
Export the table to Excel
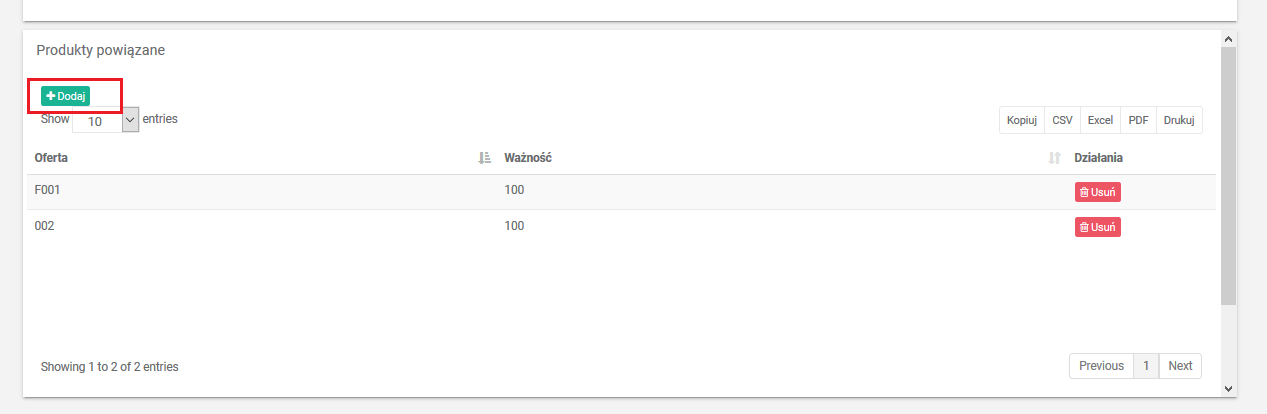[1100, 120]
